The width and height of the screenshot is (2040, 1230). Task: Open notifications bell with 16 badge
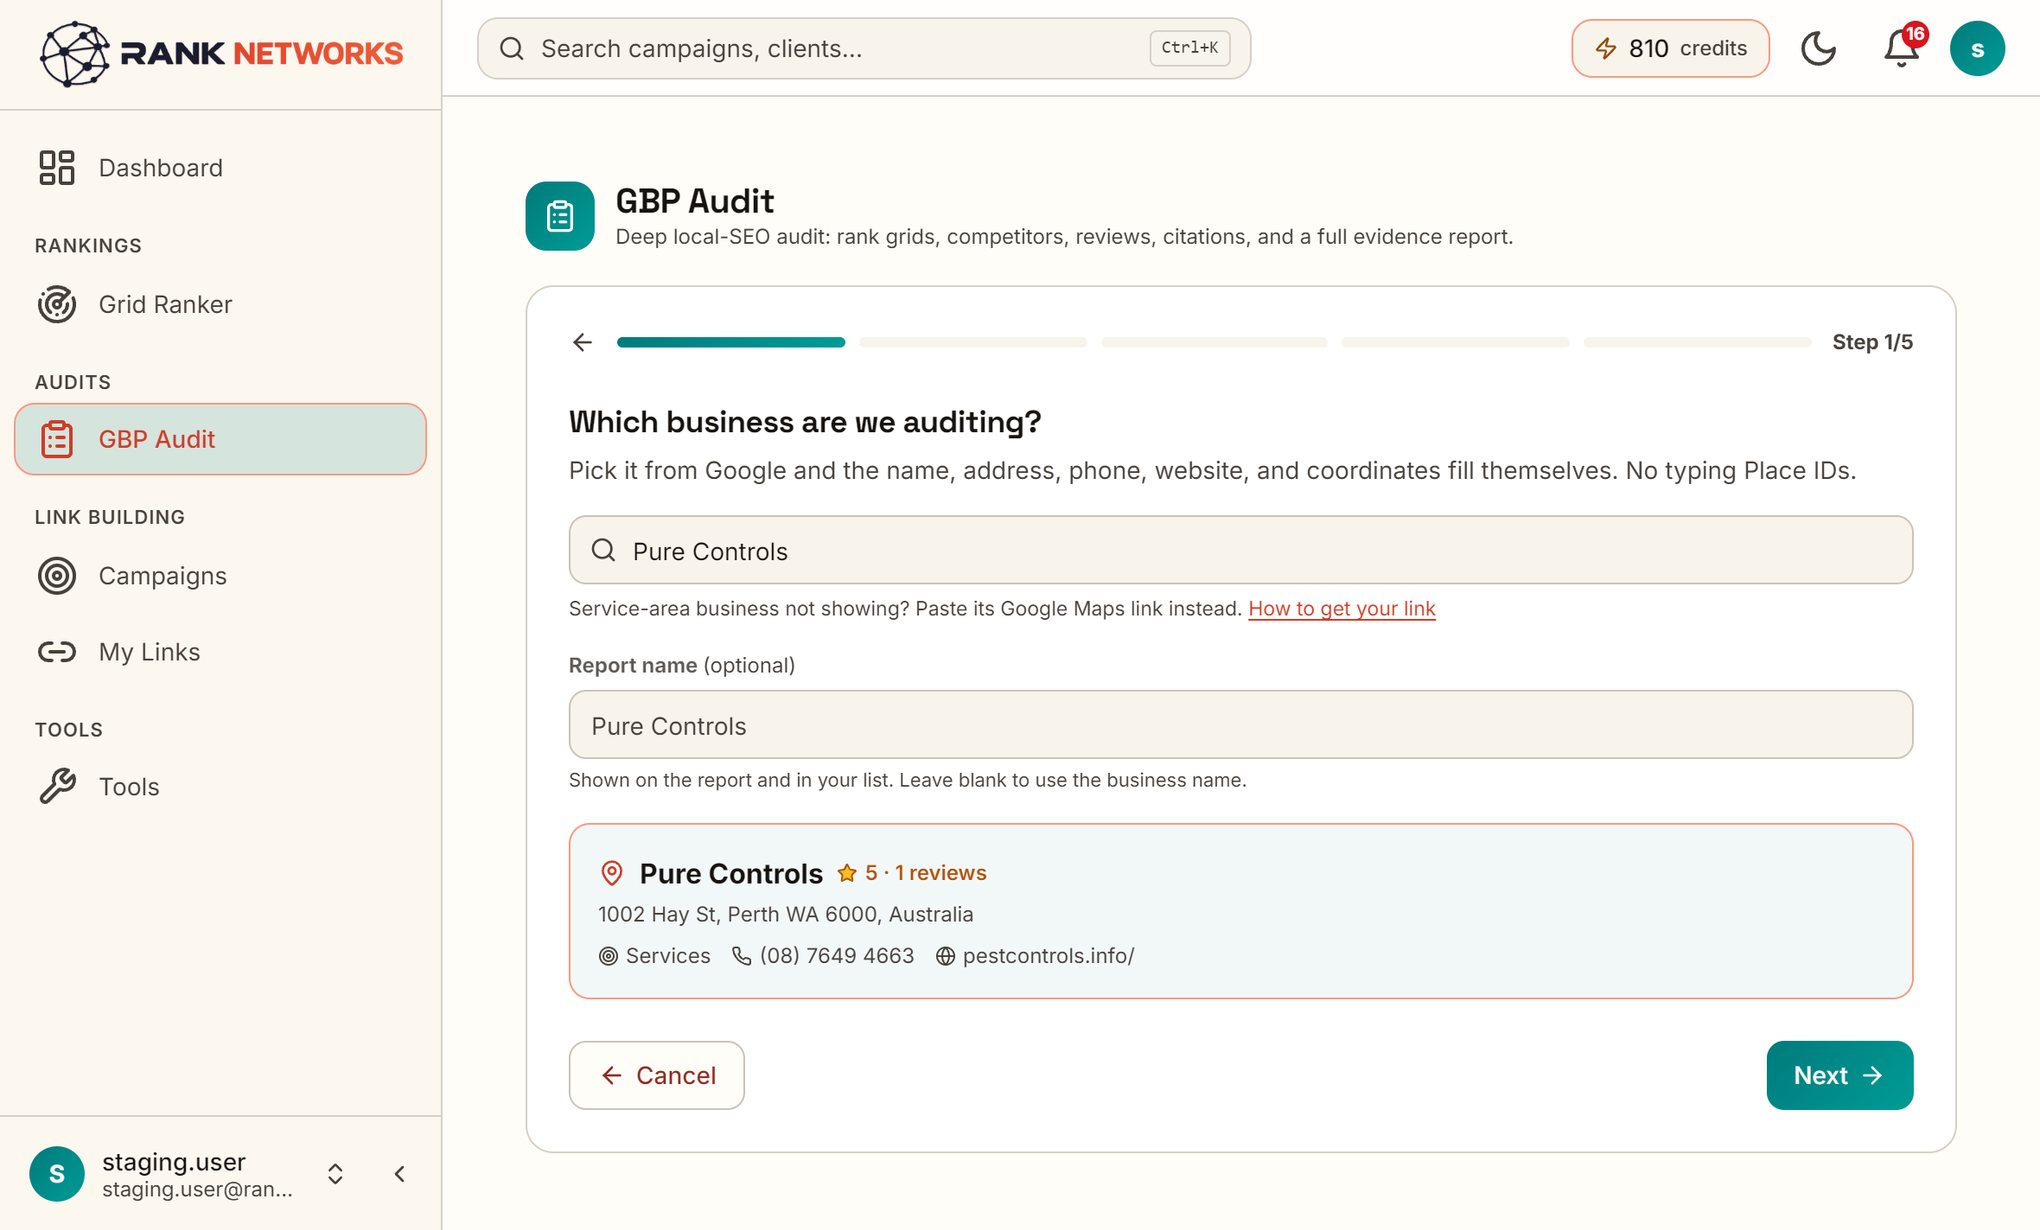click(1901, 48)
